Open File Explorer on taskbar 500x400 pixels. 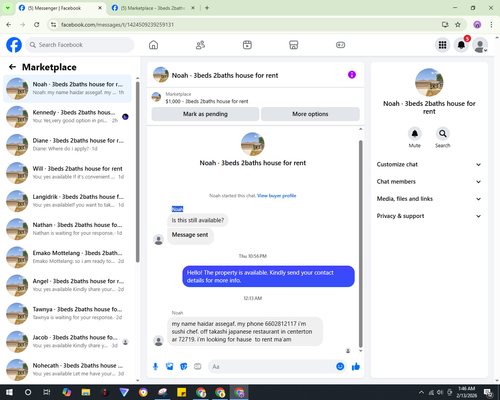click(x=86, y=392)
